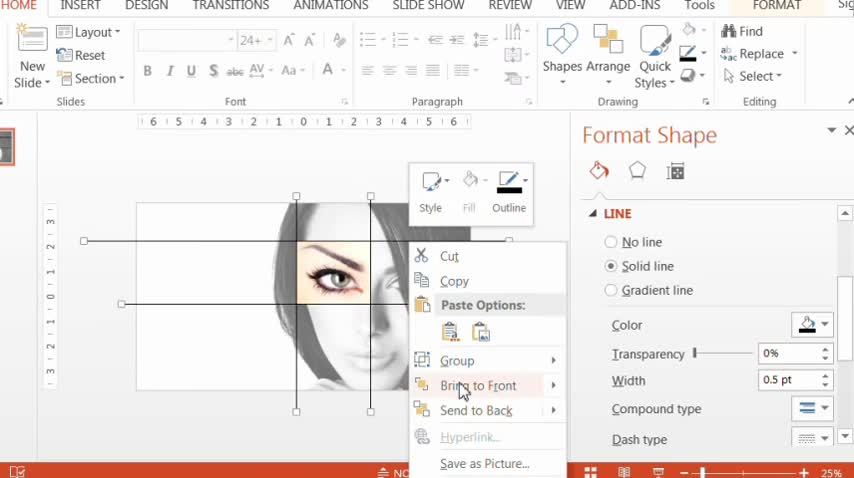Align text right in the Paragraph group
The height and width of the screenshot is (478, 854).
[411, 71]
